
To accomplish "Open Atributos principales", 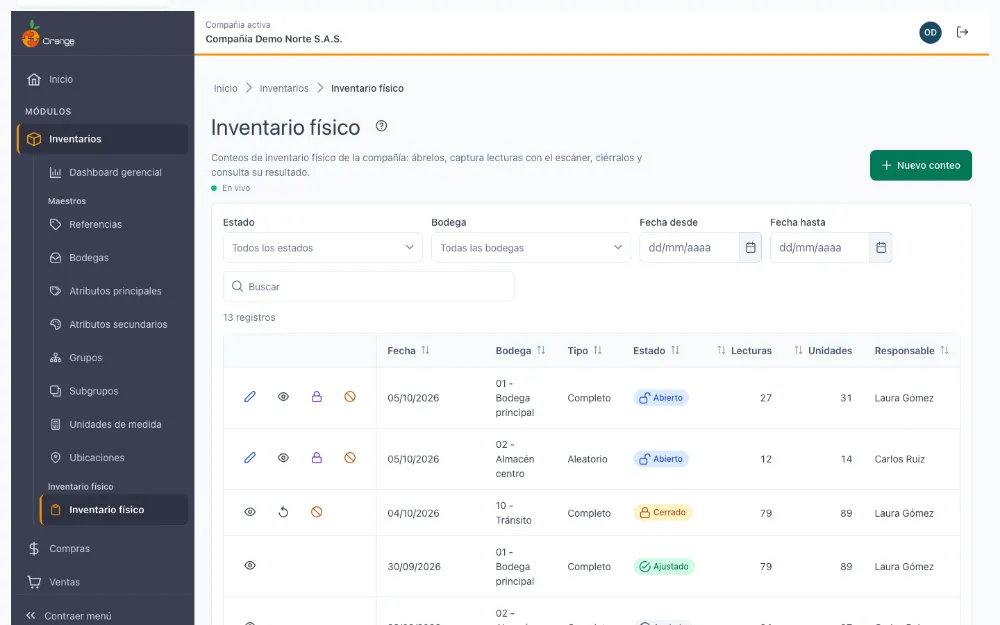I will pos(114,291).
